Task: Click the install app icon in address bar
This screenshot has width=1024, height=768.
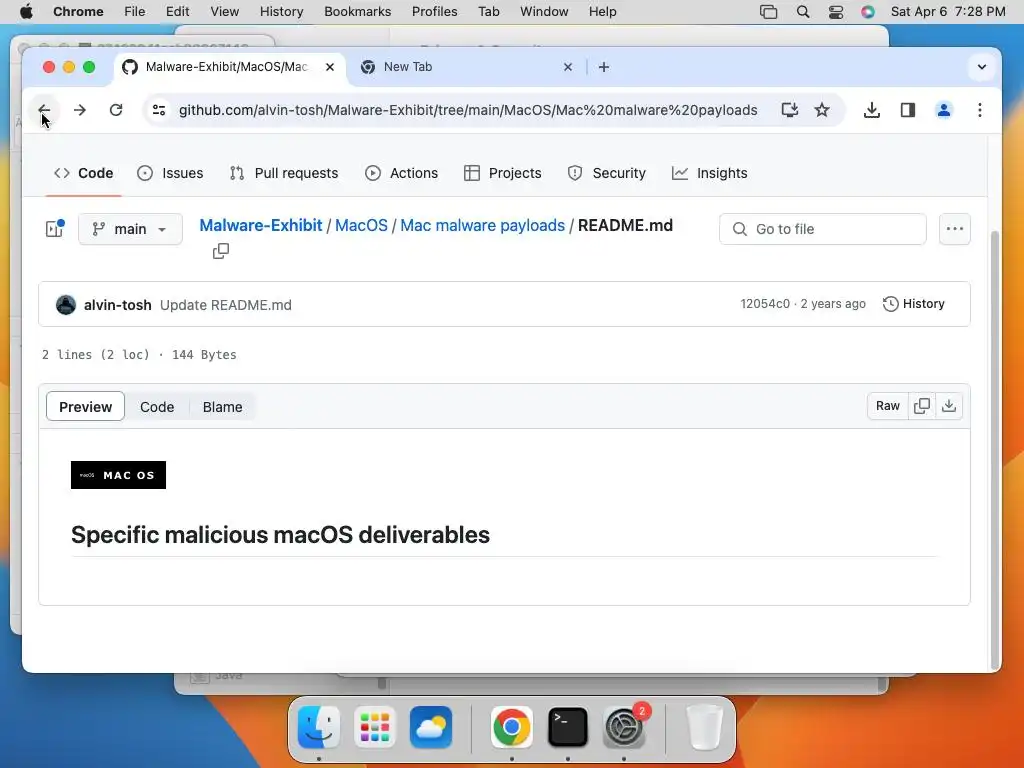Action: pyautogui.click(x=790, y=110)
